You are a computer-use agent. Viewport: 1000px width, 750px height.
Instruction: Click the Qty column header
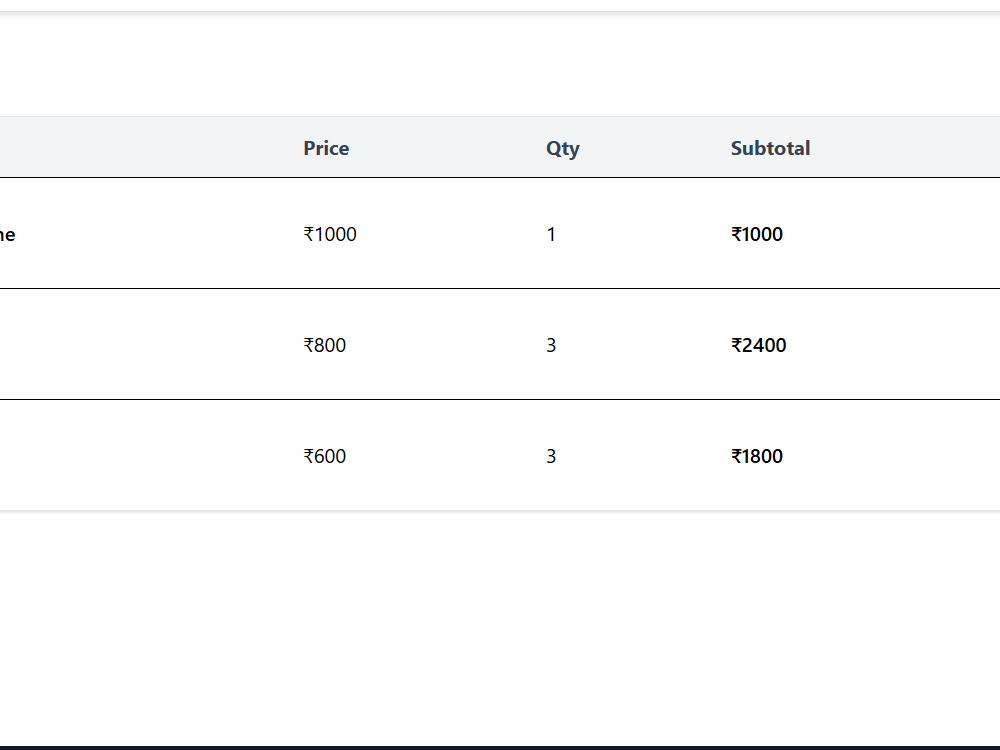point(562,149)
